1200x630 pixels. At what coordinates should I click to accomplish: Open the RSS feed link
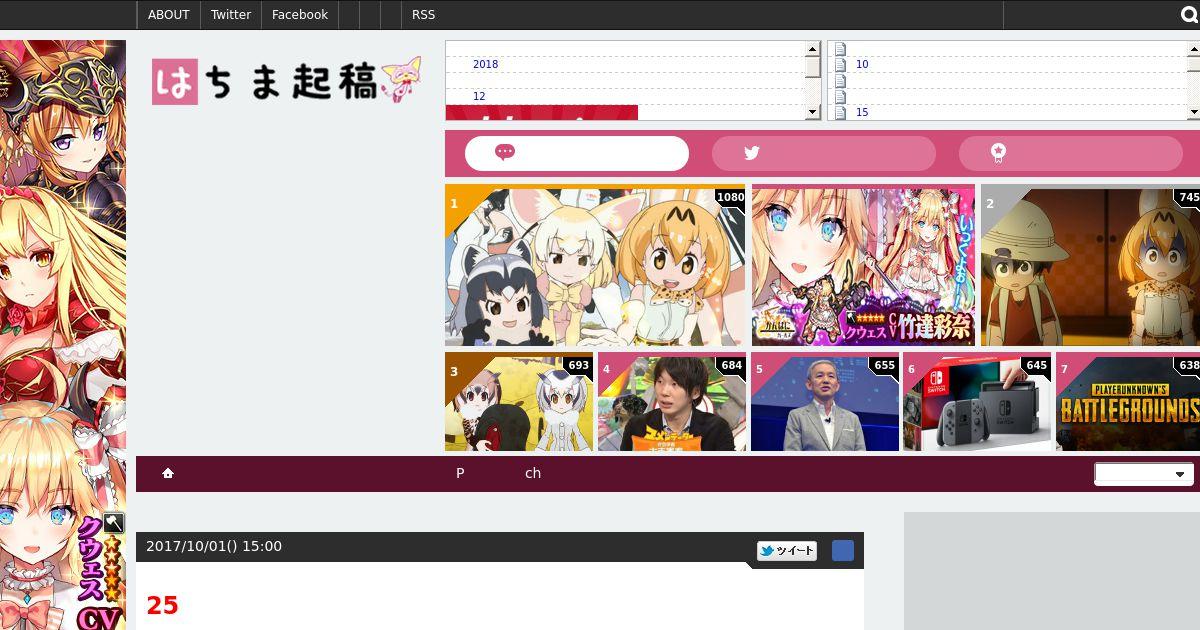pyautogui.click(x=423, y=15)
